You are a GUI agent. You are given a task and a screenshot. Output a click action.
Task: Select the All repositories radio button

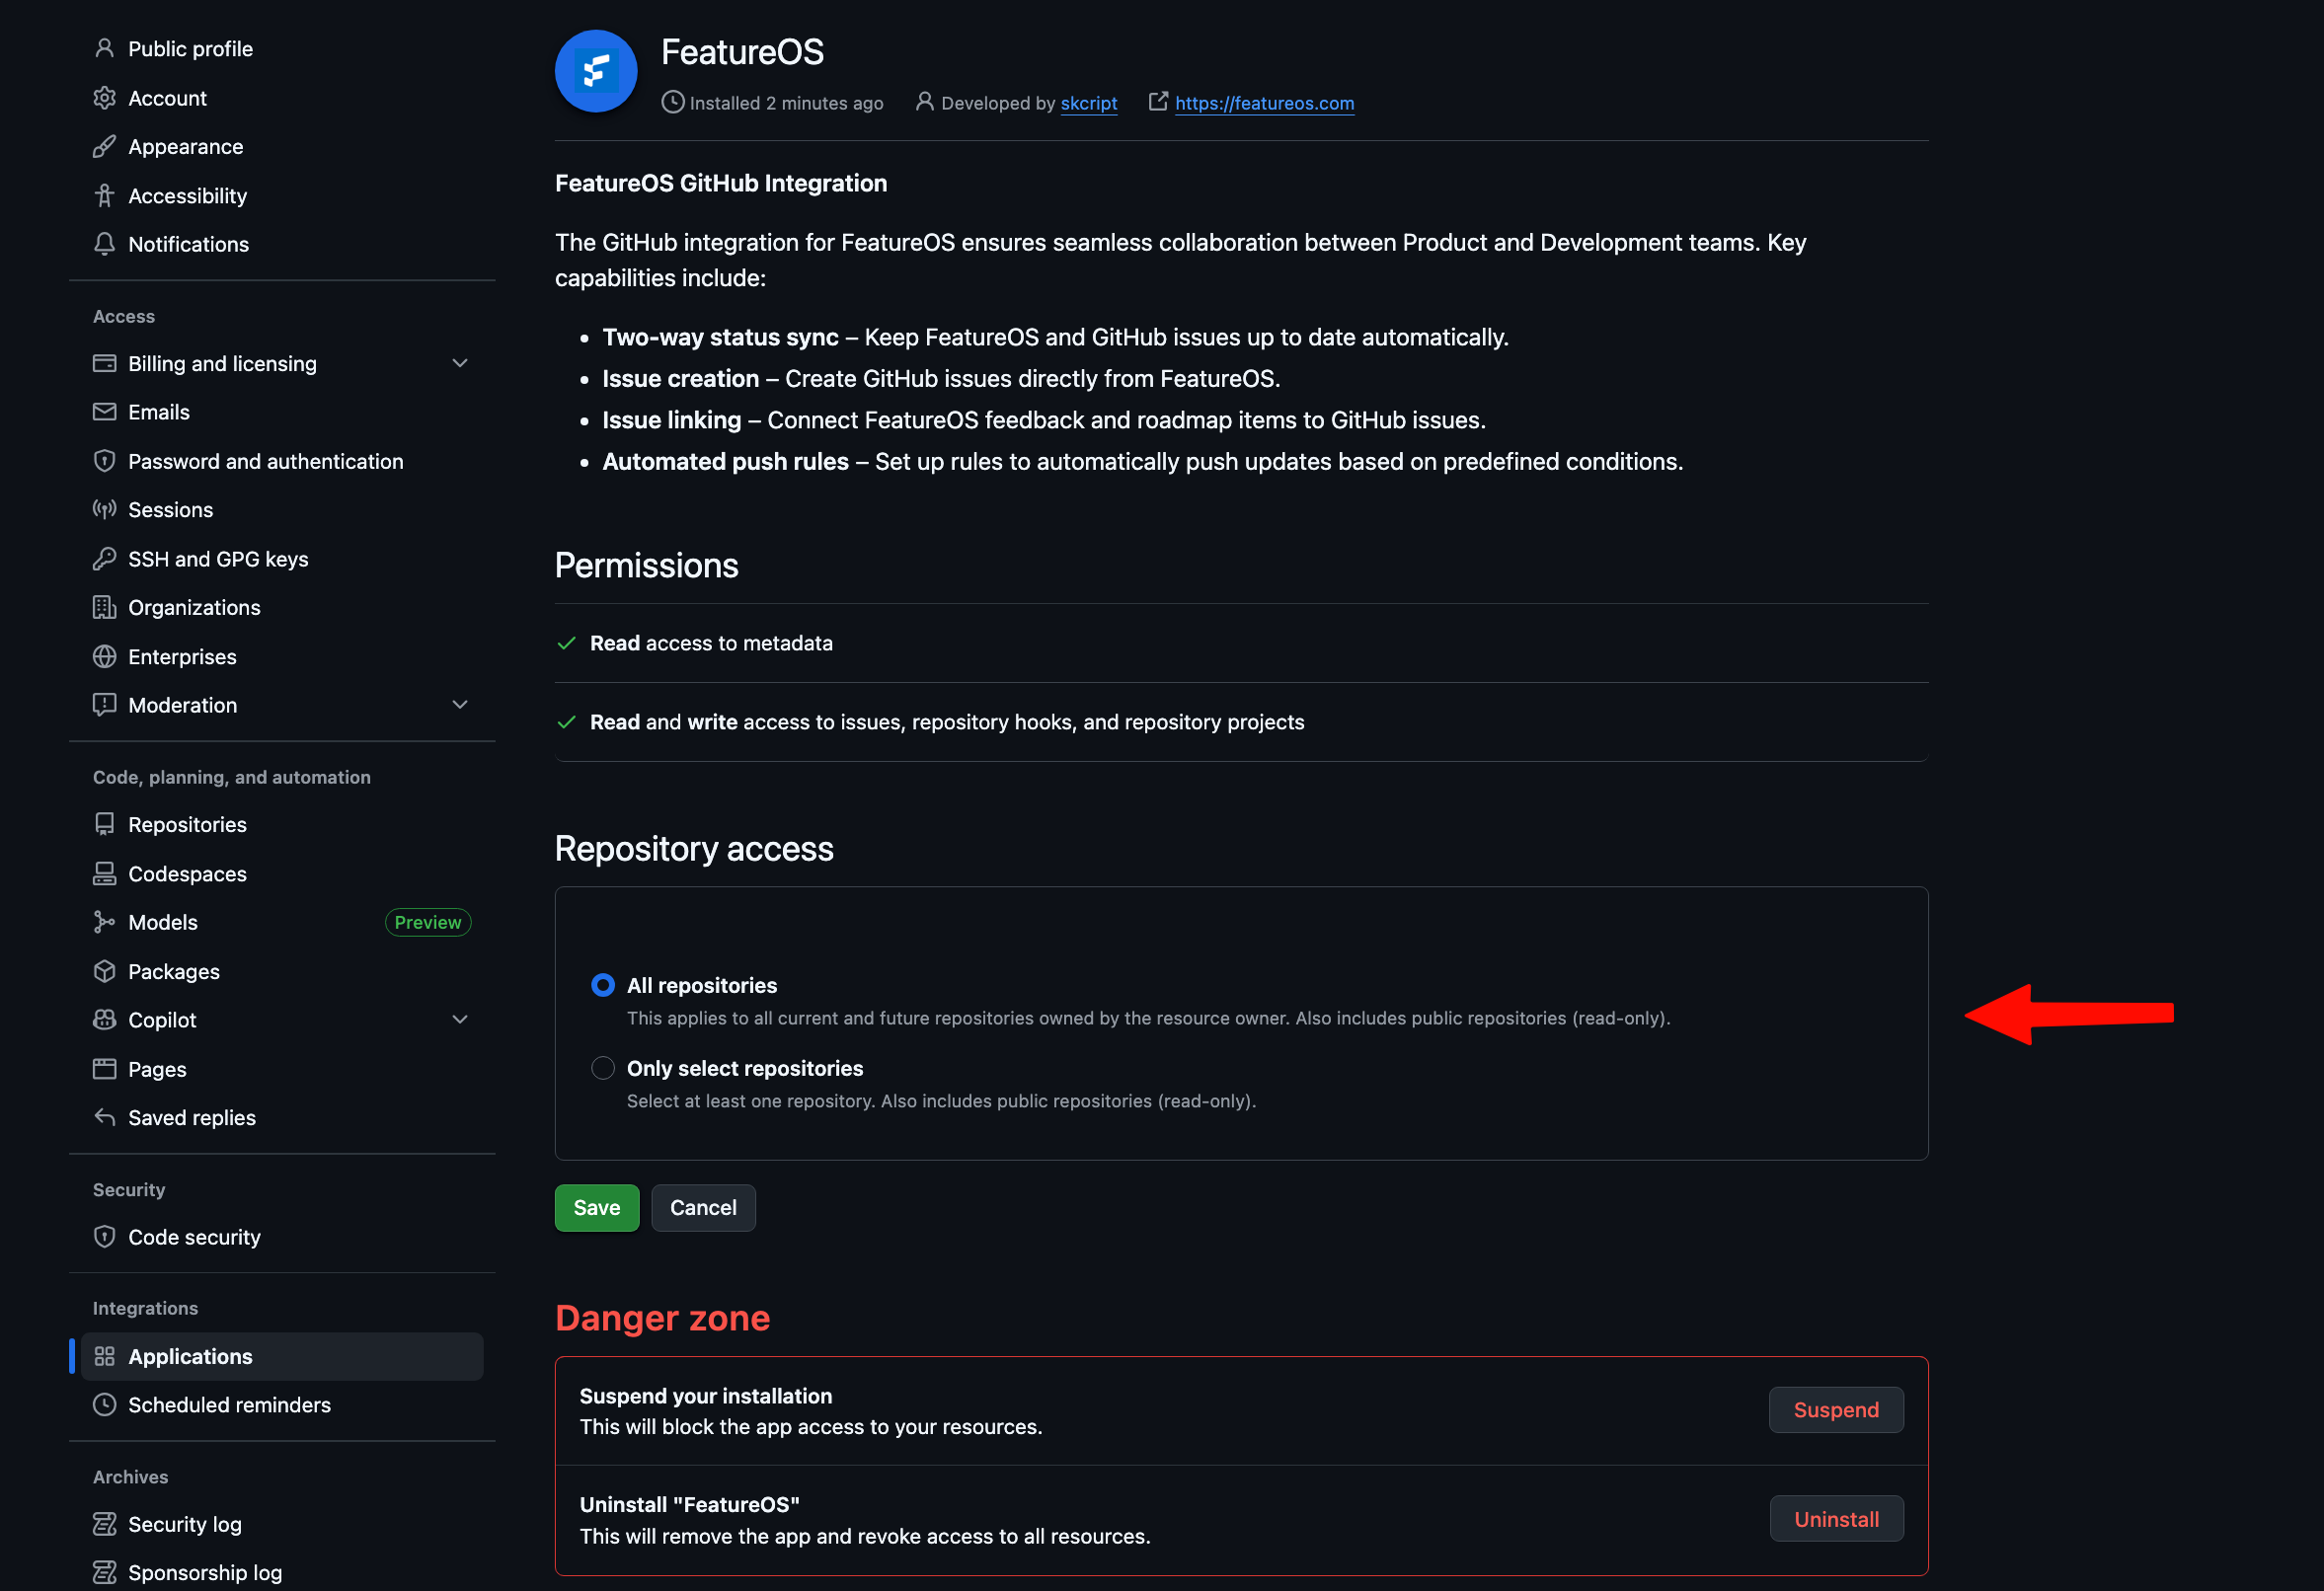tap(603, 985)
